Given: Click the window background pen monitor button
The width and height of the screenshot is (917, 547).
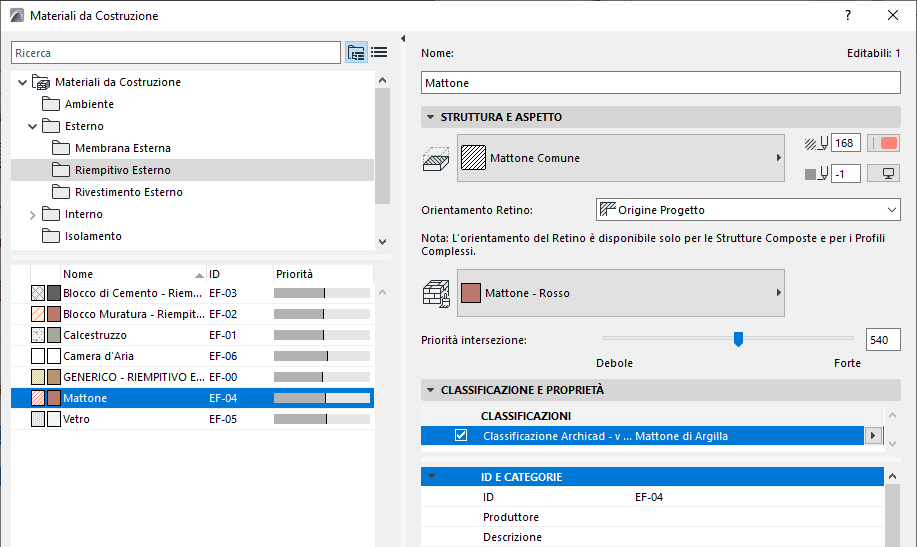Looking at the screenshot, I should click(x=883, y=174).
